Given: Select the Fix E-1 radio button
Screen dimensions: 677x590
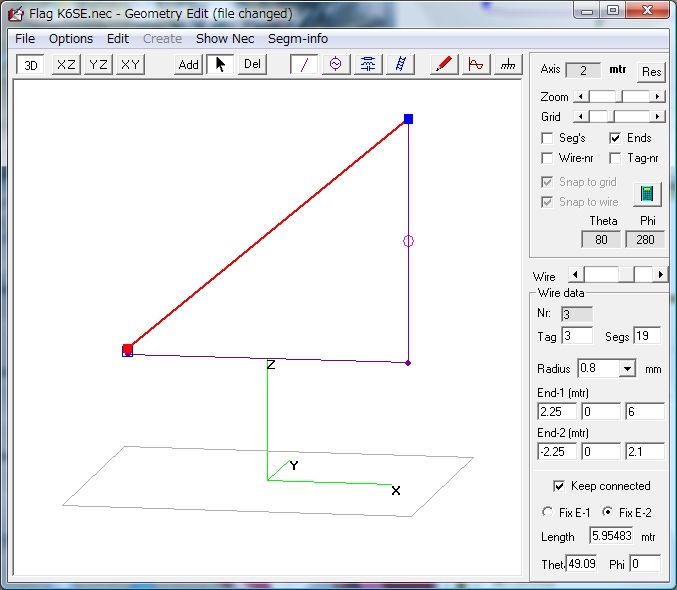Looking at the screenshot, I should click(x=547, y=512).
